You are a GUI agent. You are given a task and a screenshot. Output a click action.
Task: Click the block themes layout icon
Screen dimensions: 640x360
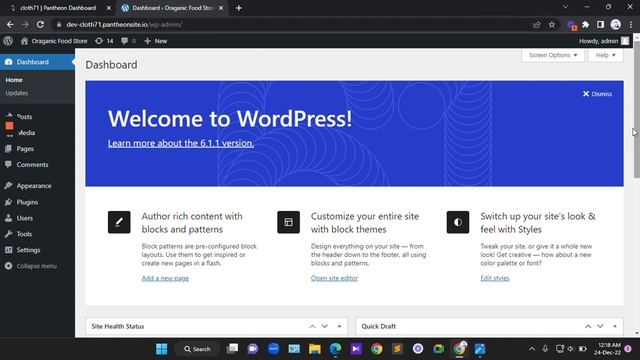click(289, 222)
